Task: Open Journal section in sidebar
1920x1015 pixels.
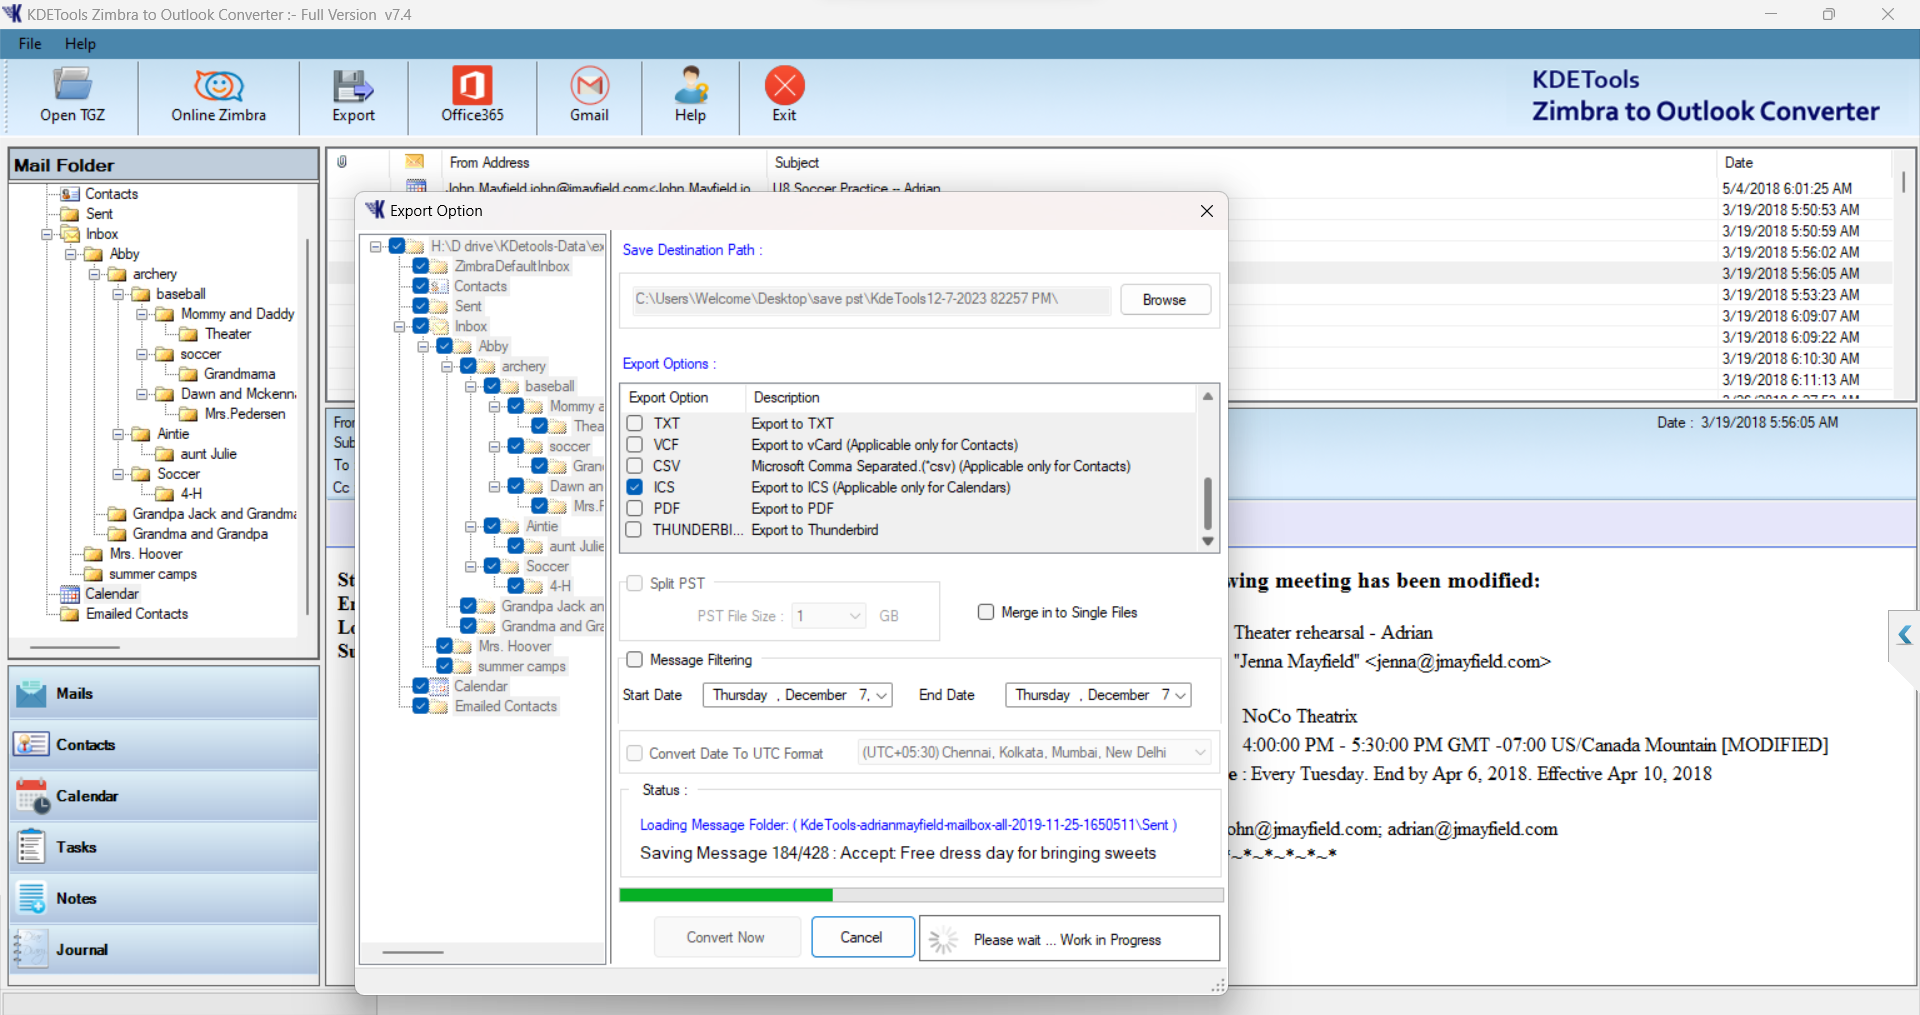Action: coord(164,949)
